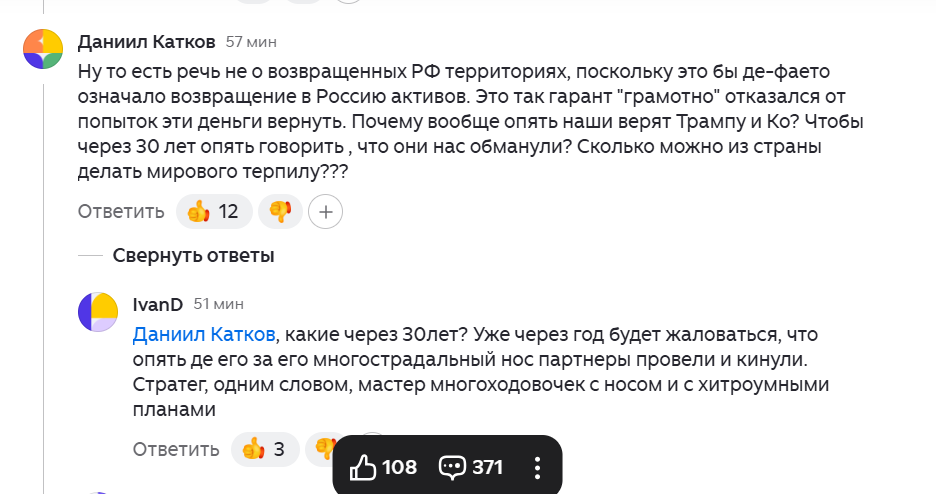Open the three-dot more options menu
Viewport: 936px width, 494px height.
point(537,467)
